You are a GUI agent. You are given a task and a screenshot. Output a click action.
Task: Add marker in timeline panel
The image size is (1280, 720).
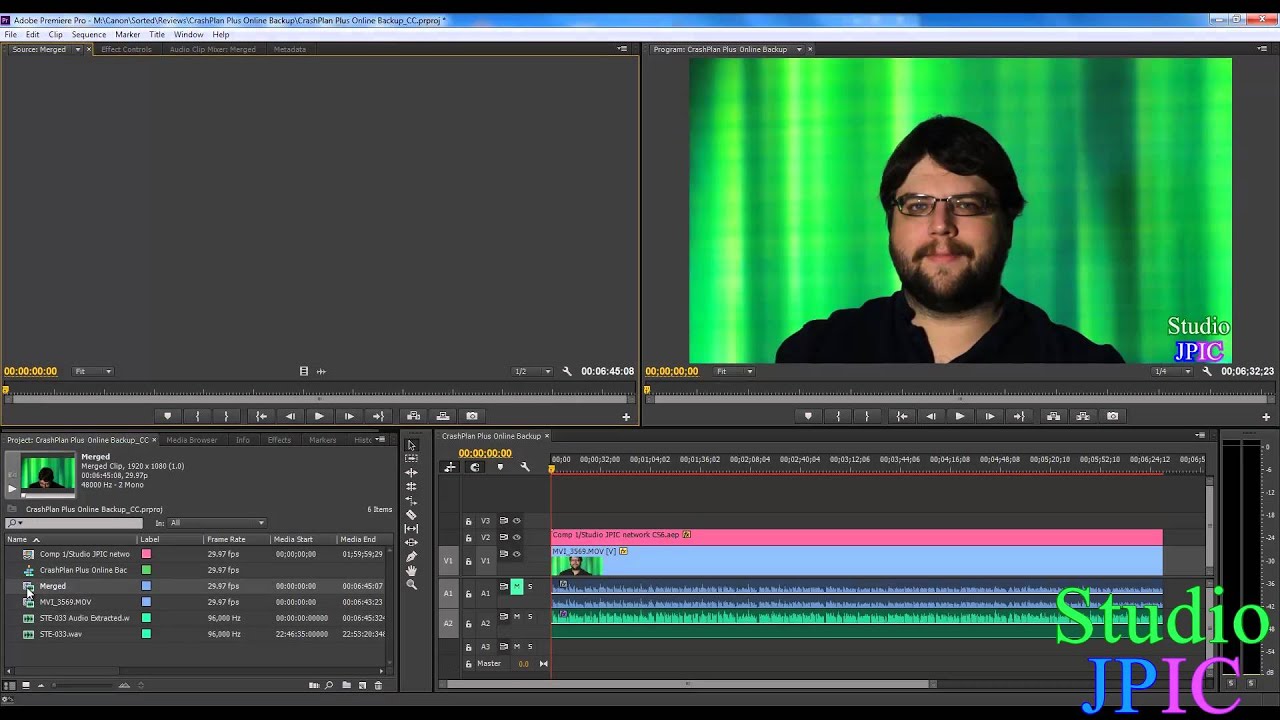(500, 467)
